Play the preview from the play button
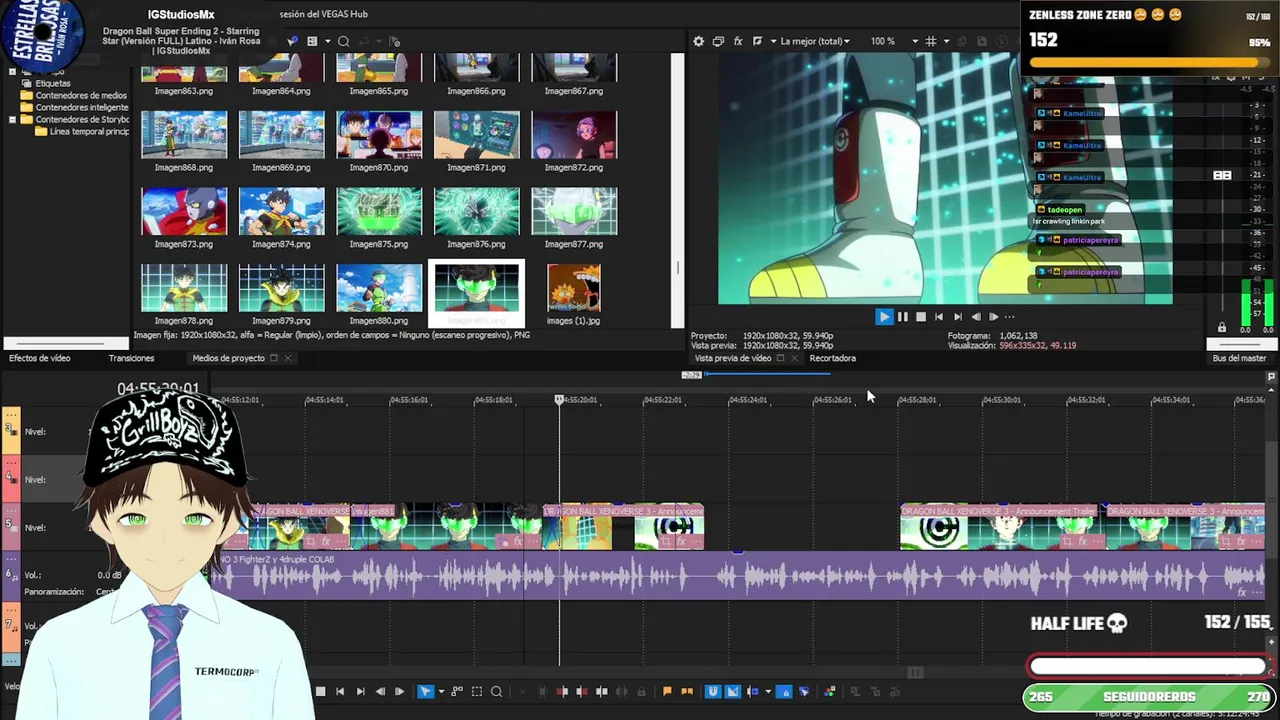Image resolution: width=1280 pixels, height=720 pixels. tap(884, 316)
